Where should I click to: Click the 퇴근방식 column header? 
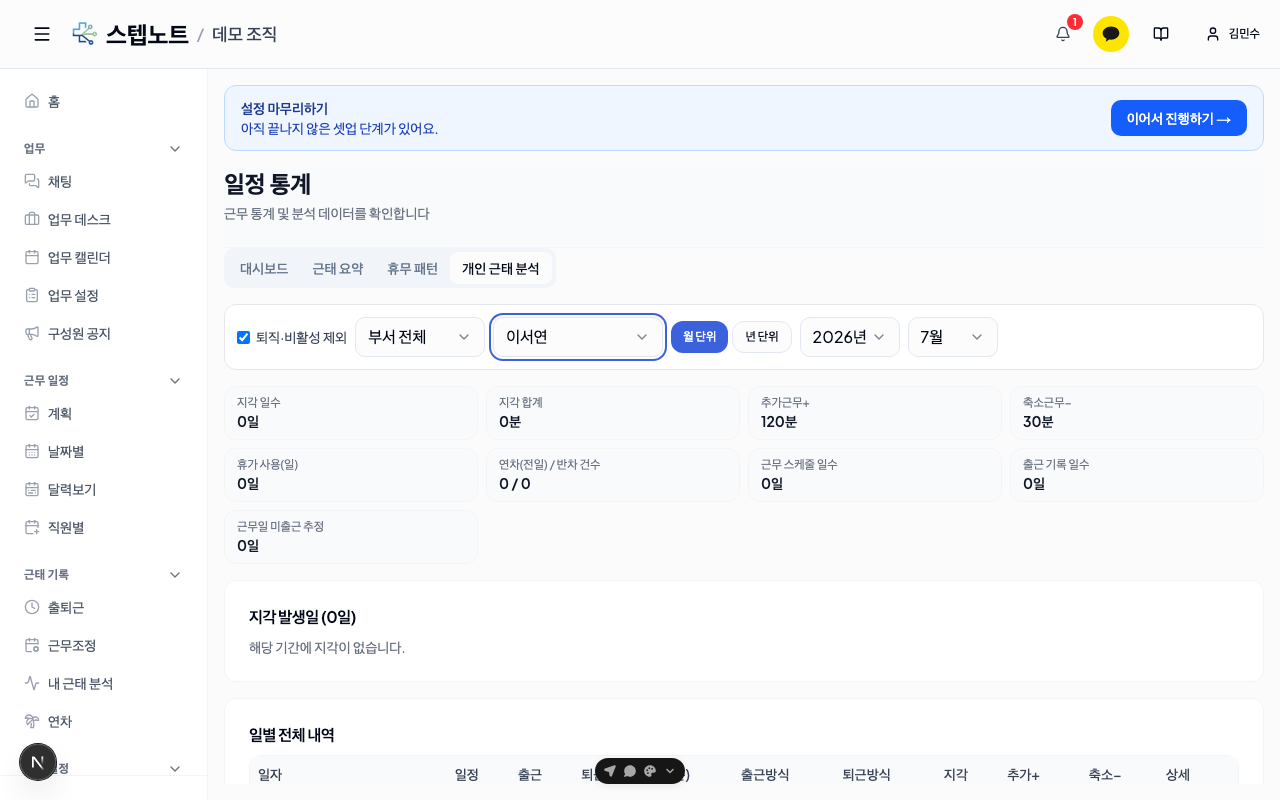(x=866, y=774)
